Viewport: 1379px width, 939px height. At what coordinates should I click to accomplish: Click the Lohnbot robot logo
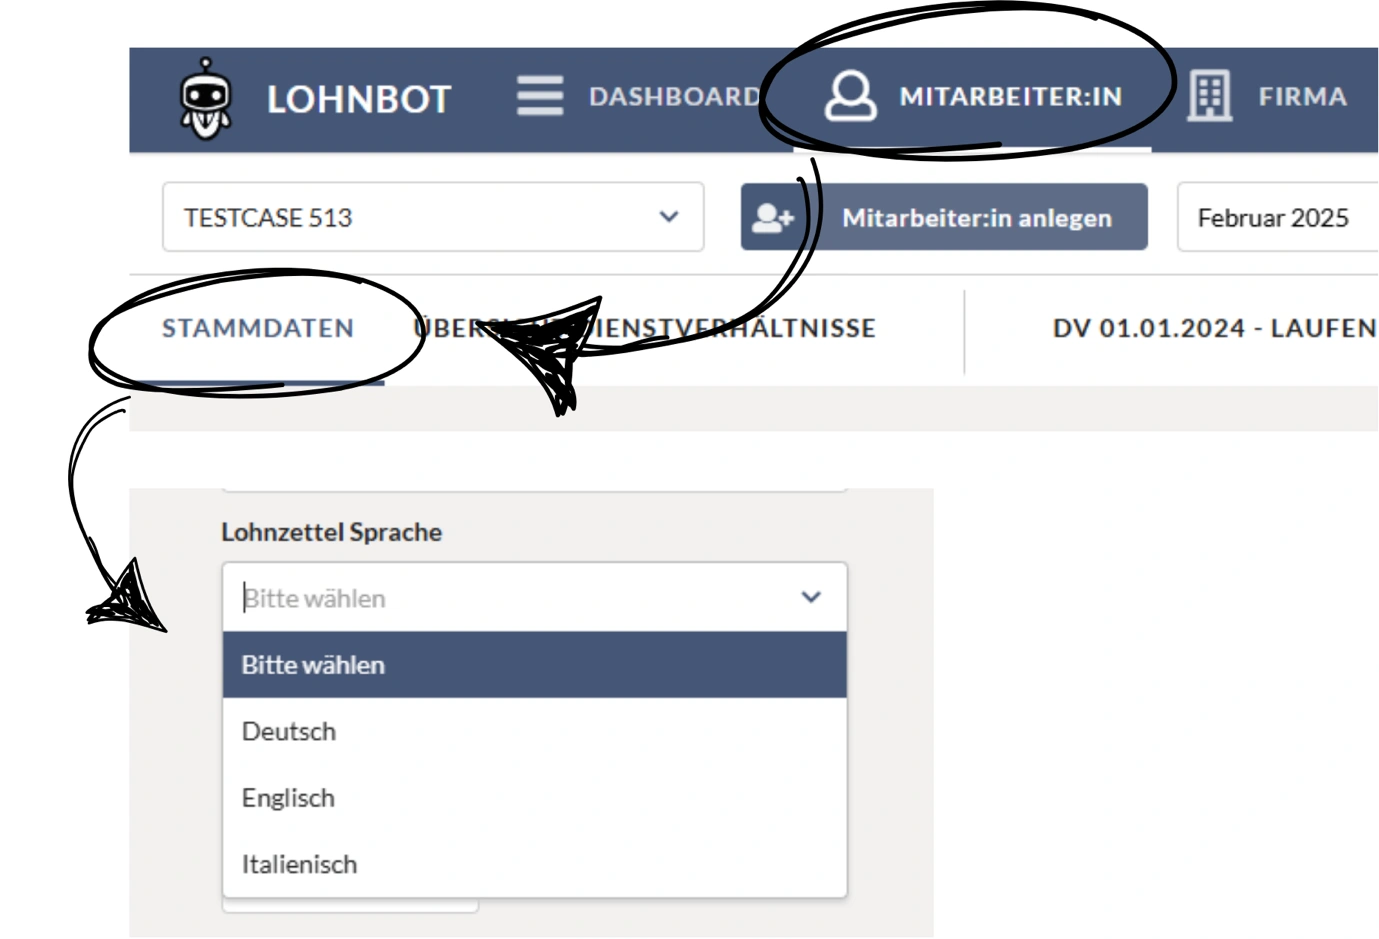coord(205,98)
